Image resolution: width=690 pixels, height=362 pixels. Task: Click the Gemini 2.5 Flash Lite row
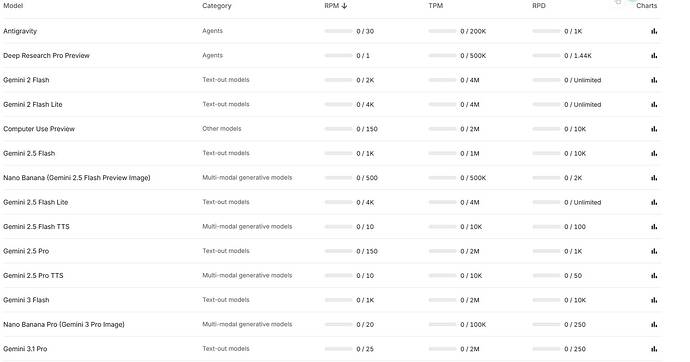332,202
